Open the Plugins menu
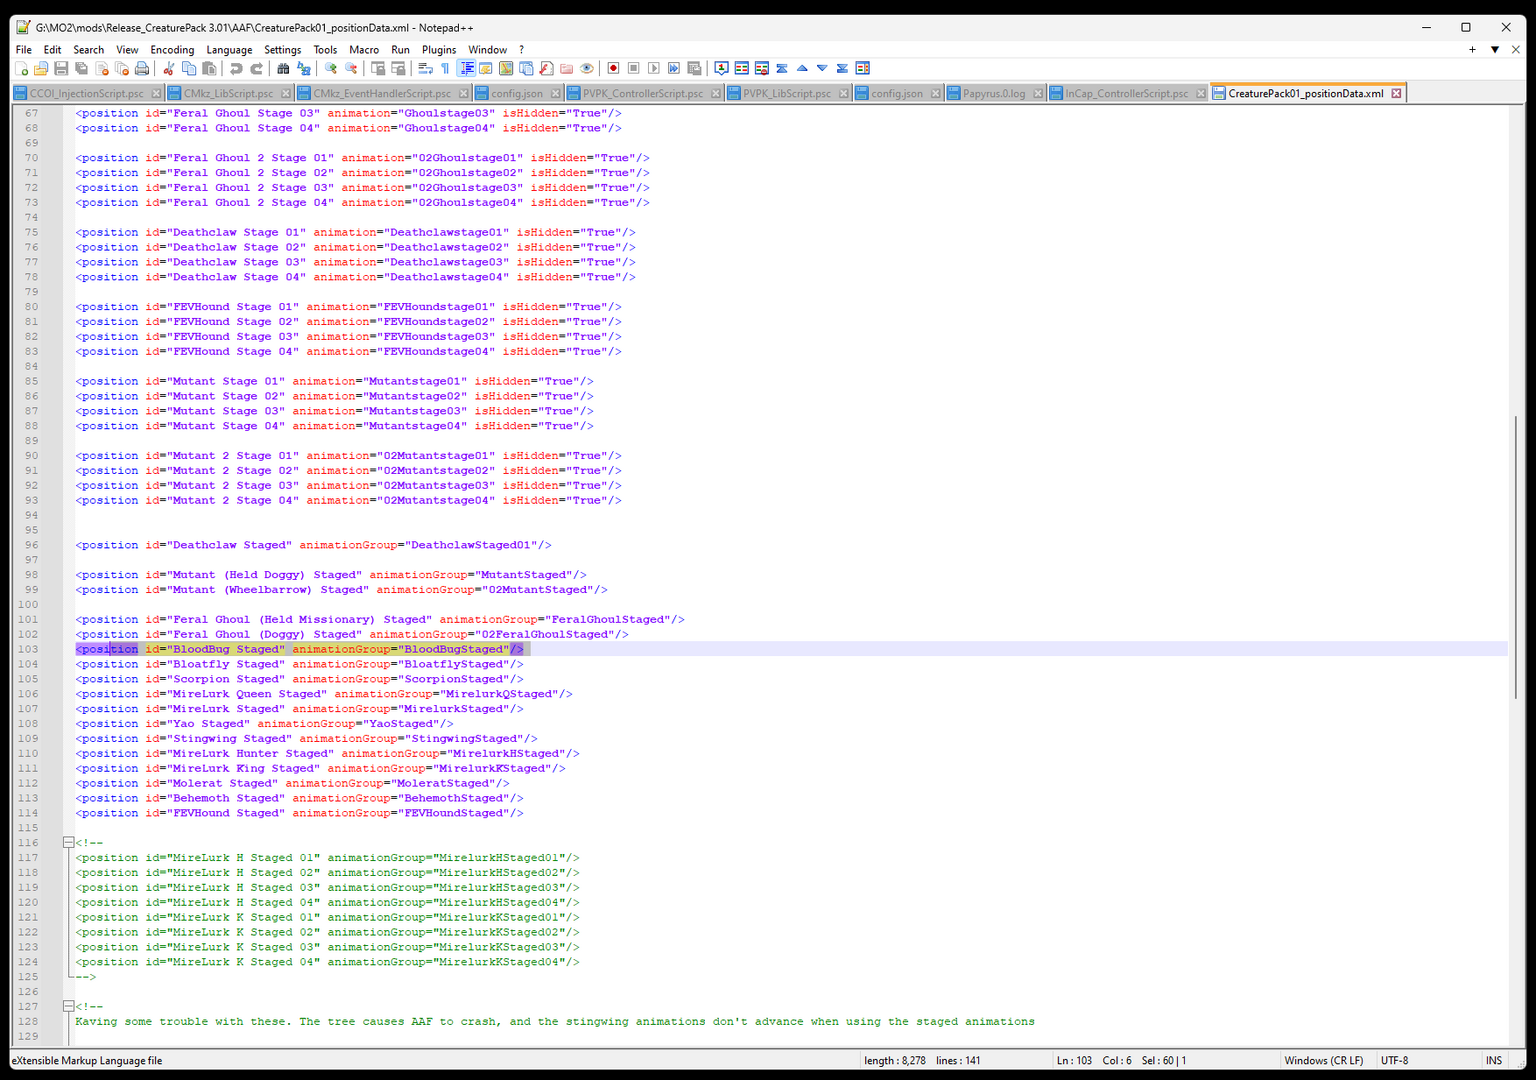The height and width of the screenshot is (1080, 1536). [x=439, y=50]
